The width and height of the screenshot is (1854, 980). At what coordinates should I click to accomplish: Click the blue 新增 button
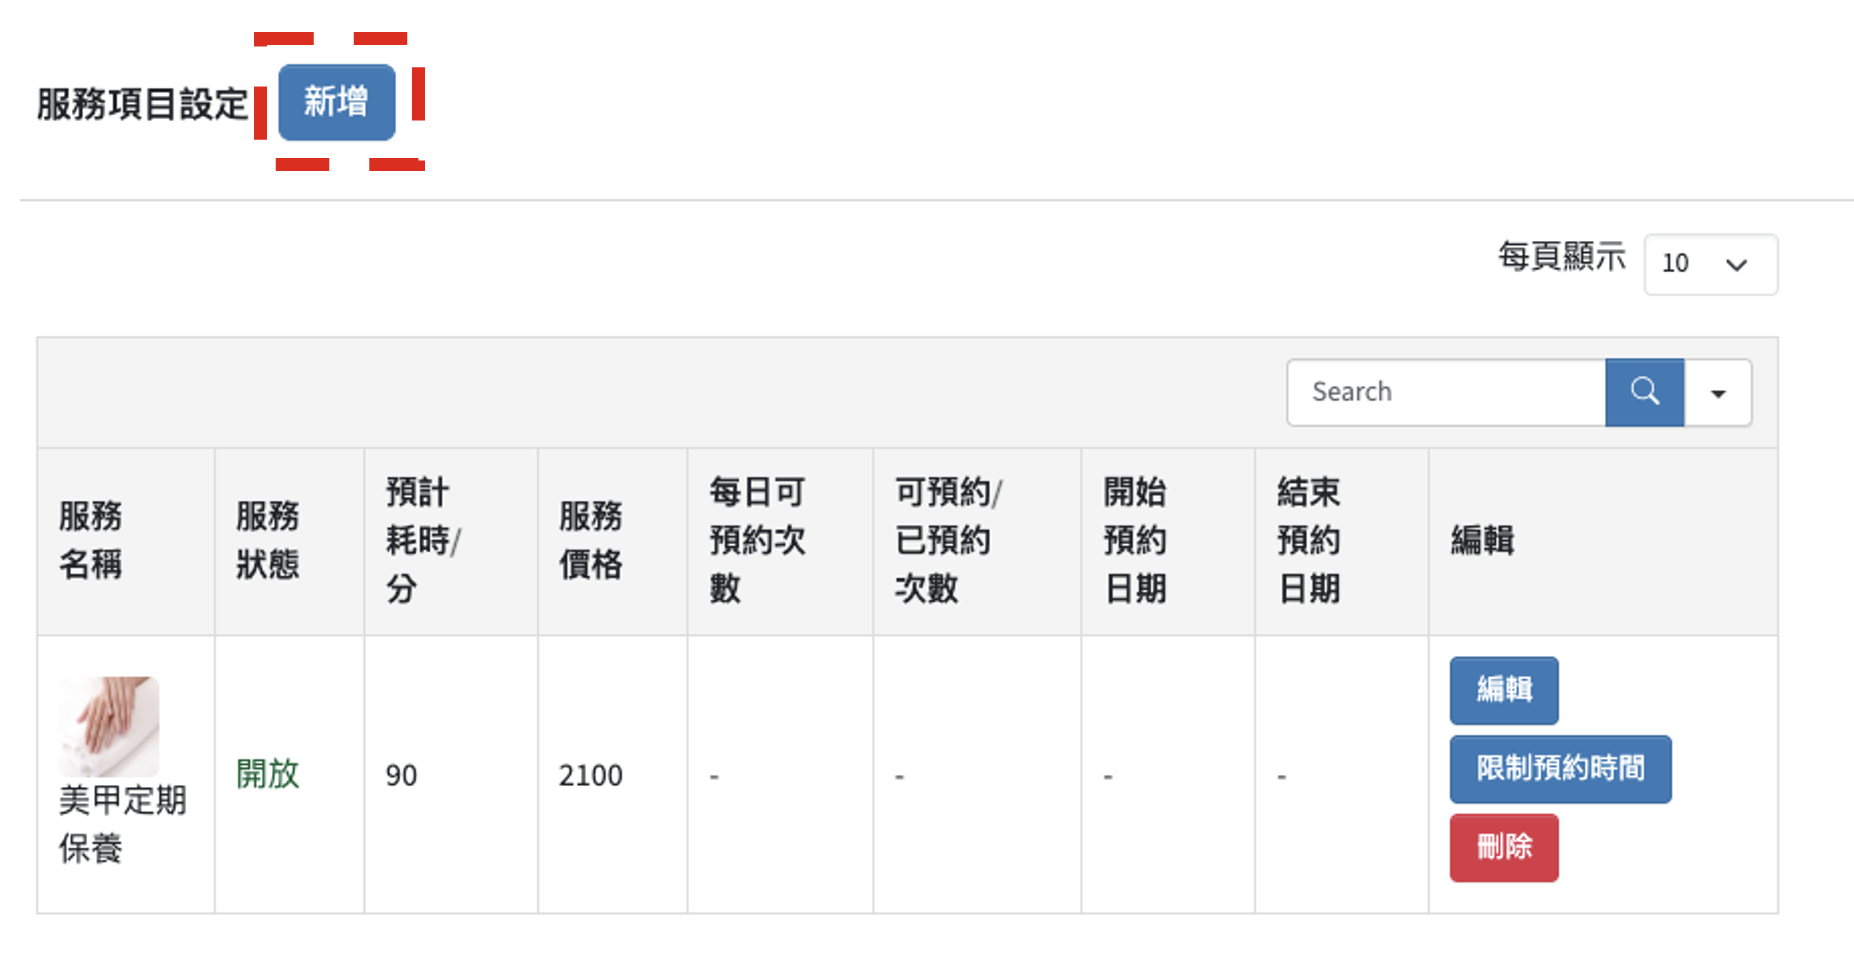coord(336,102)
